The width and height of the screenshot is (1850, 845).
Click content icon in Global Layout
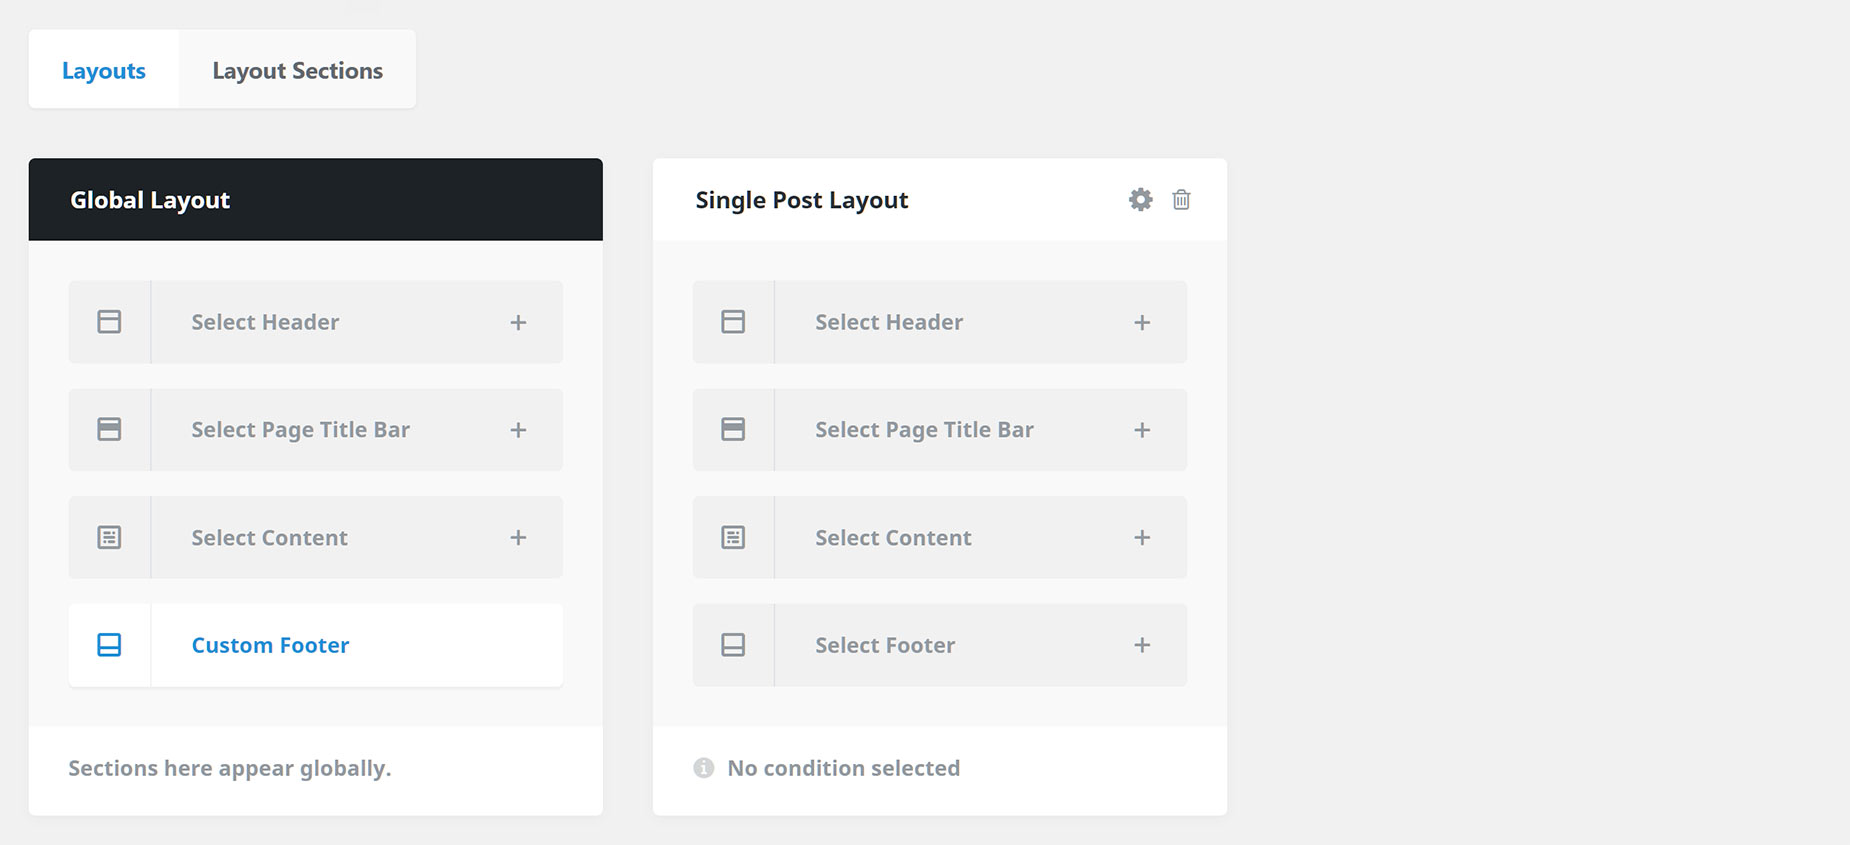109,537
